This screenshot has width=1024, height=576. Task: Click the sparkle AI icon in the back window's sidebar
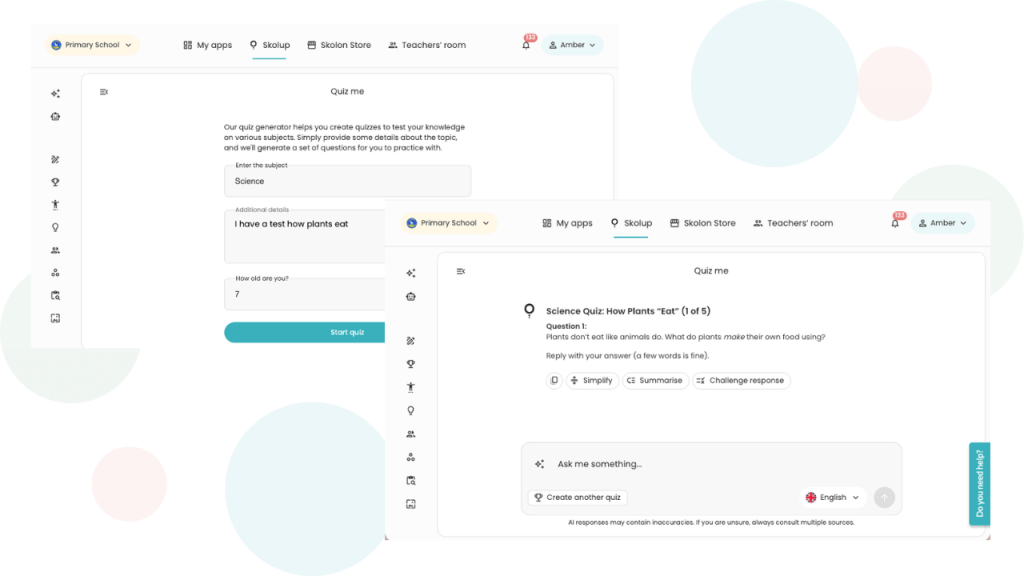(56, 94)
